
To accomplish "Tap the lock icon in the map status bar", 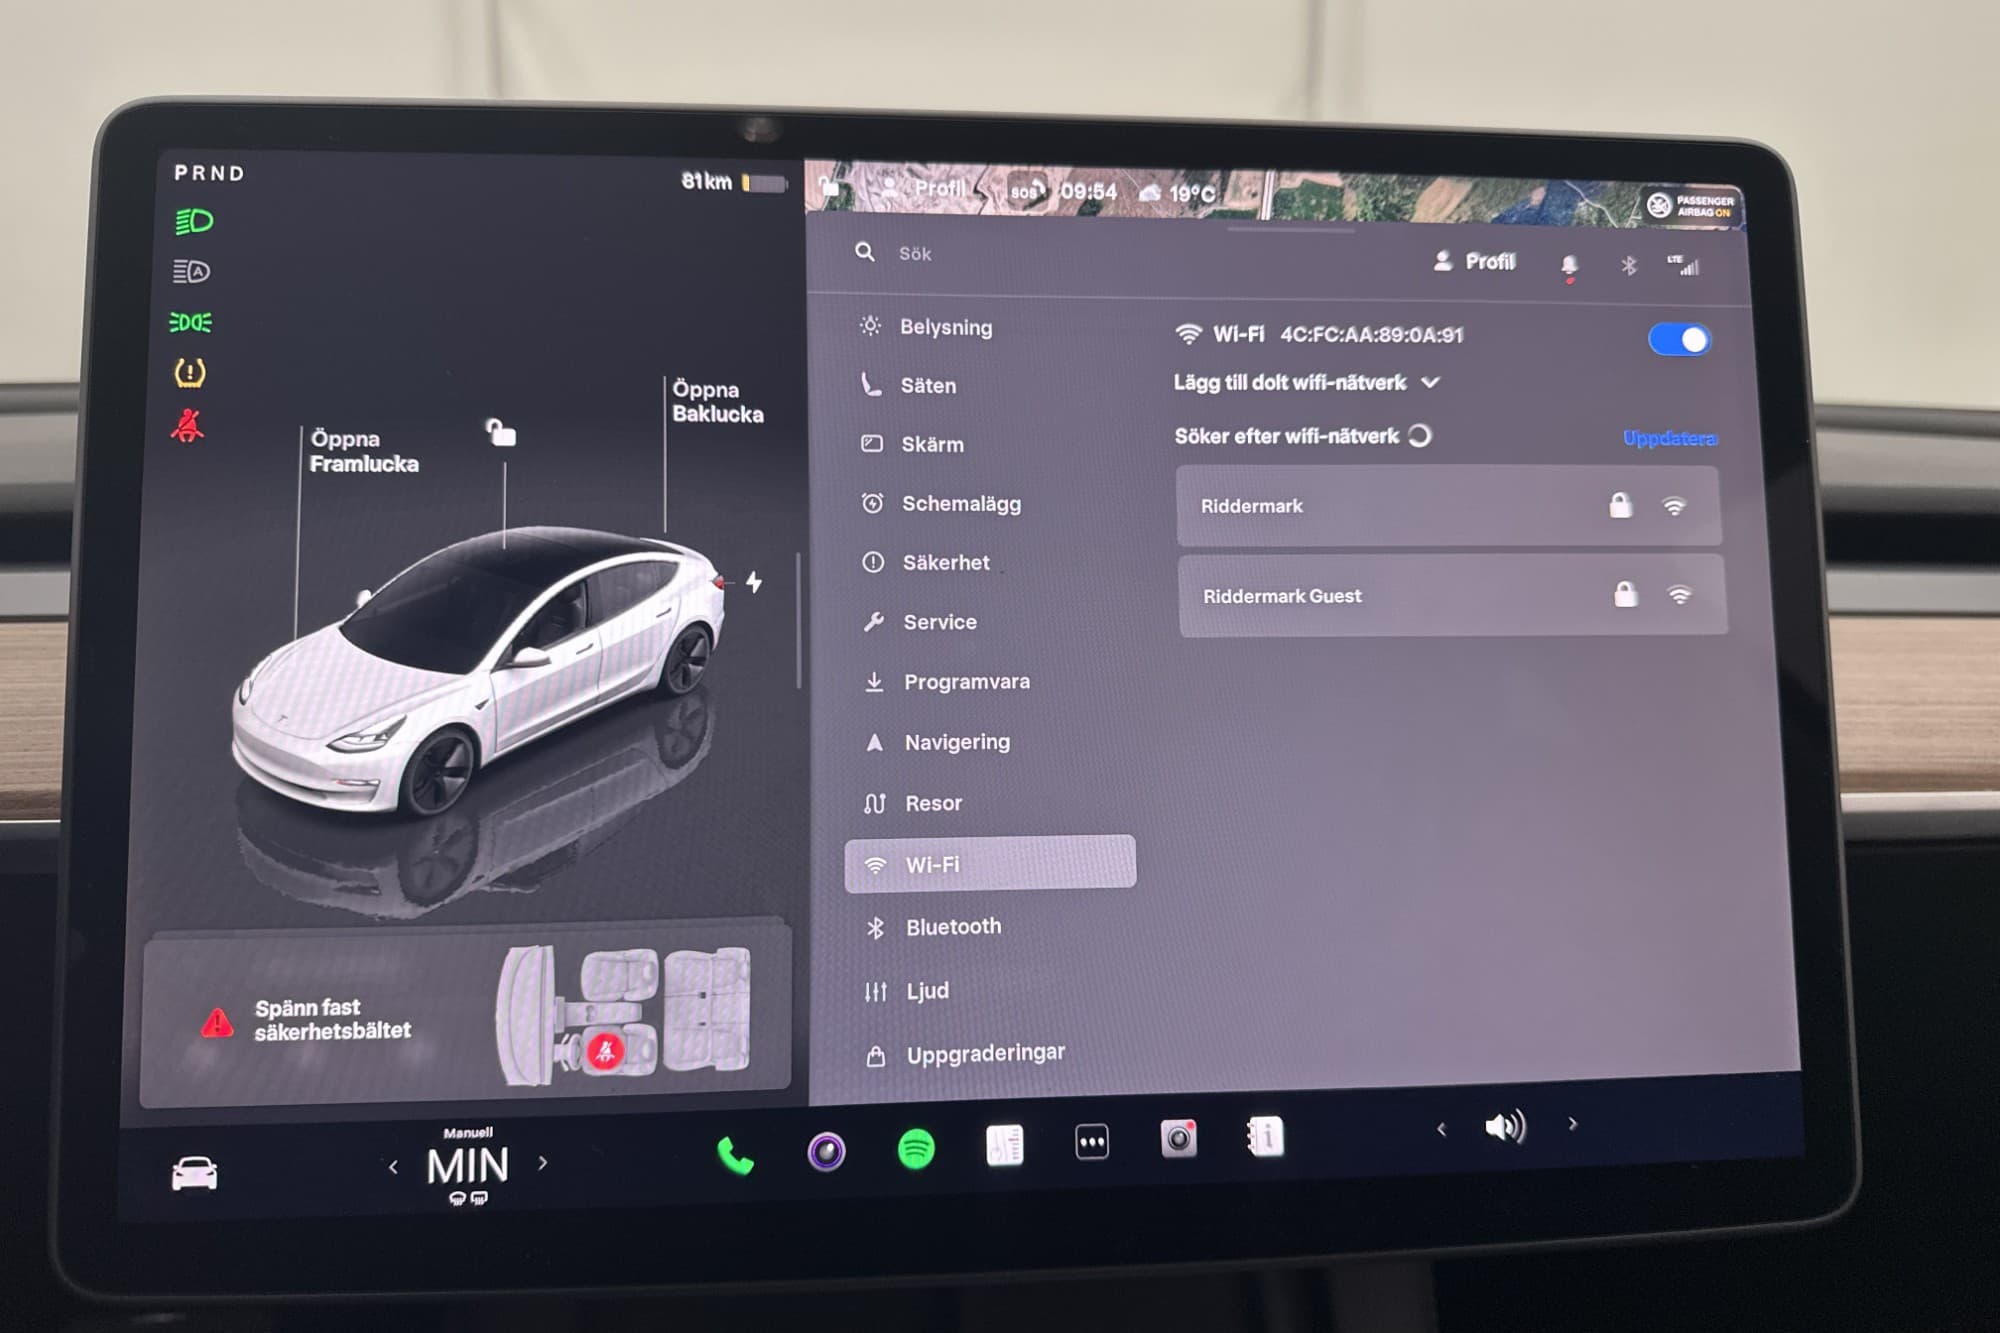I will (828, 186).
